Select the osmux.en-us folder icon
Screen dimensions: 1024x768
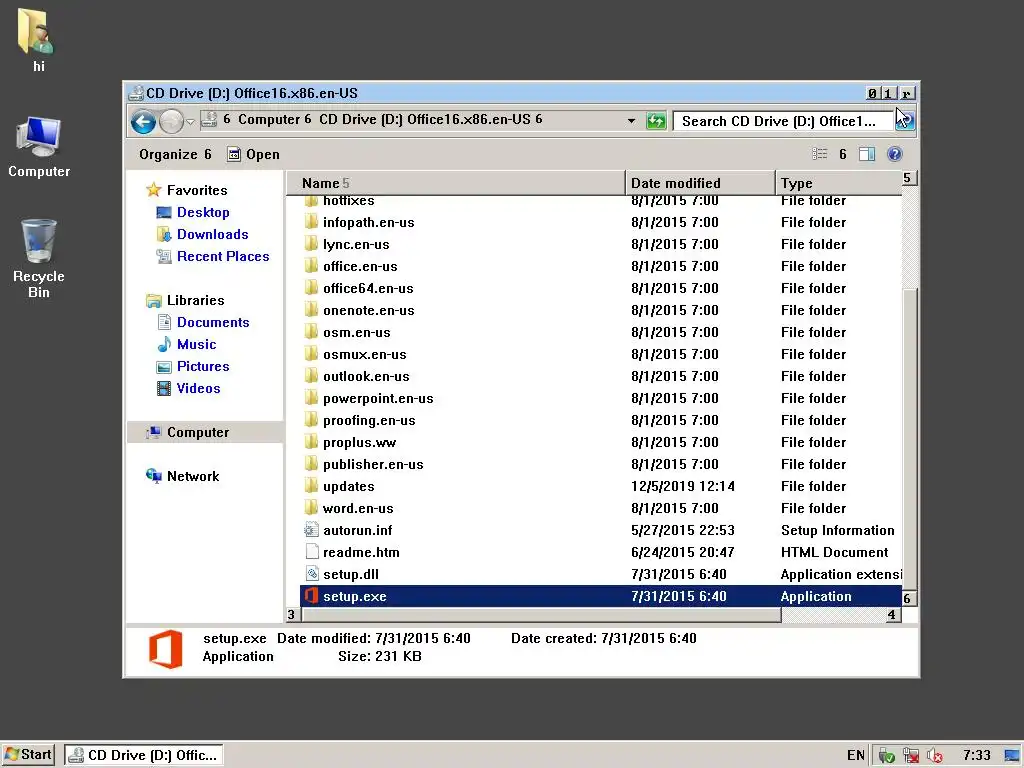pyautogui.click(x=312, y=354)
